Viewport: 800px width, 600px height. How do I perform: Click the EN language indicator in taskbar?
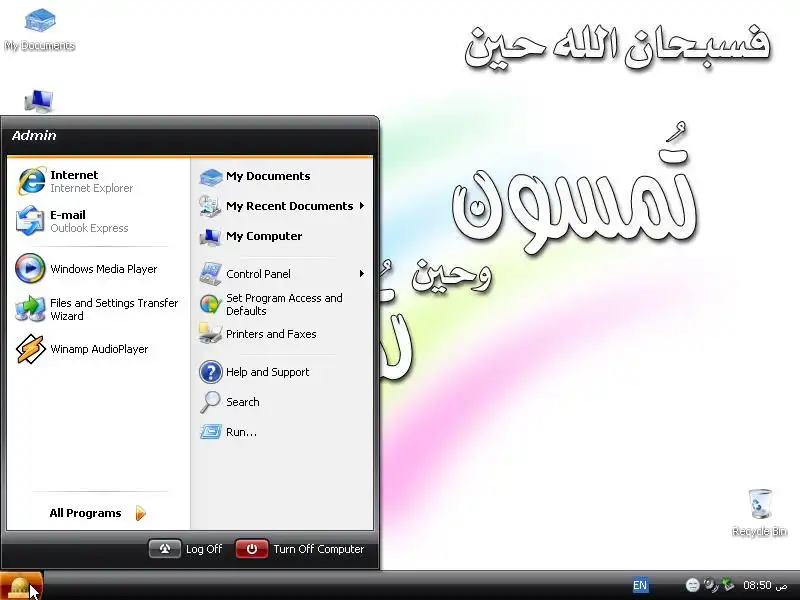[640, 585]
